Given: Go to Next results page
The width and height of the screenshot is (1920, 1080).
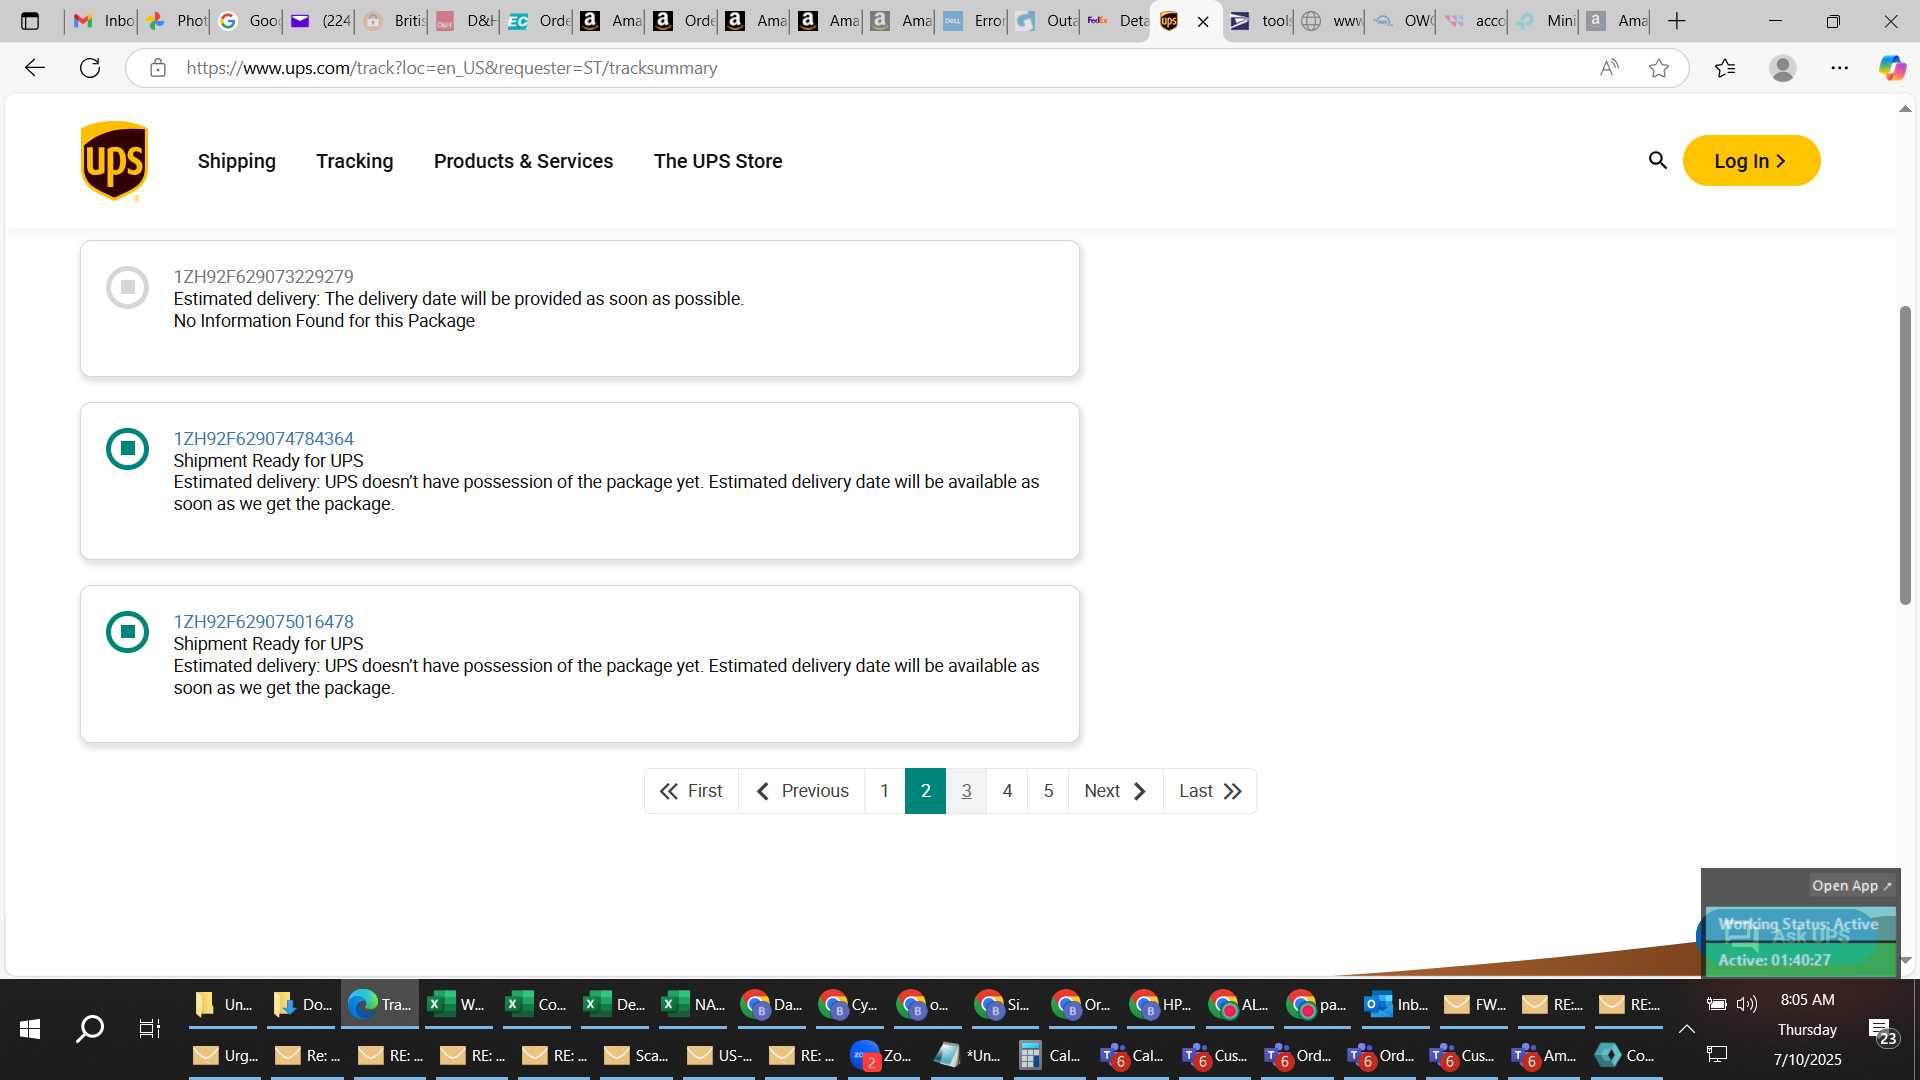Looking at the screenshot, I should pos(1115,791).
